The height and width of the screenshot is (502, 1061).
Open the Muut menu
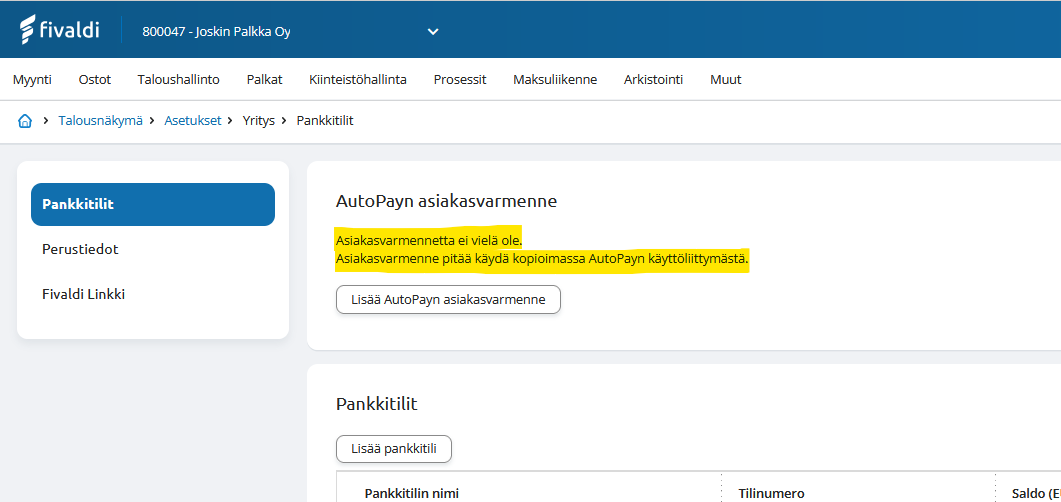pos(725,80)
